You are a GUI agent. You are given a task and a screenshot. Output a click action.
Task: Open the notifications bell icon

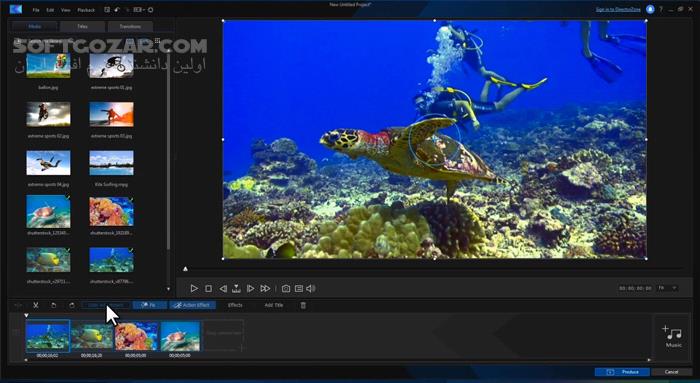(650, 9)
